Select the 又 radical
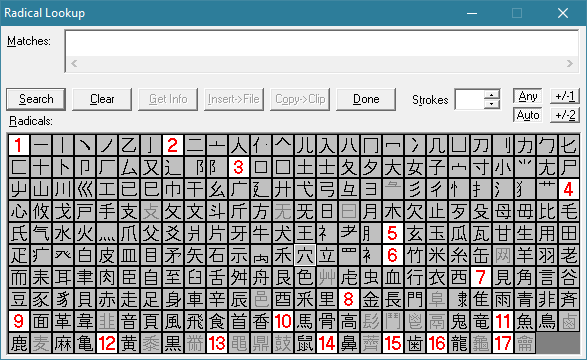Viewport: 587px width, 360px height. pyautogui.click(x=150, y=167)
